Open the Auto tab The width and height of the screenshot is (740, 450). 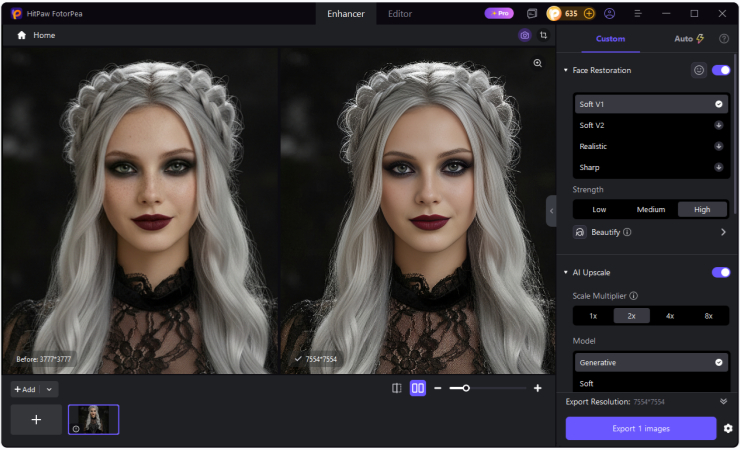click(689, 39)
